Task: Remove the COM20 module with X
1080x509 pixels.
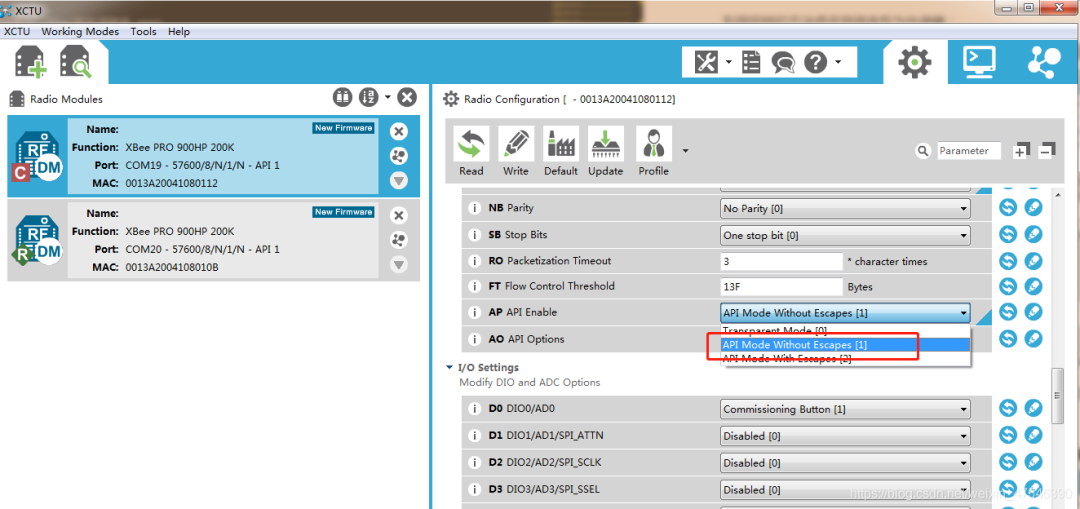Action: [399, 216]
